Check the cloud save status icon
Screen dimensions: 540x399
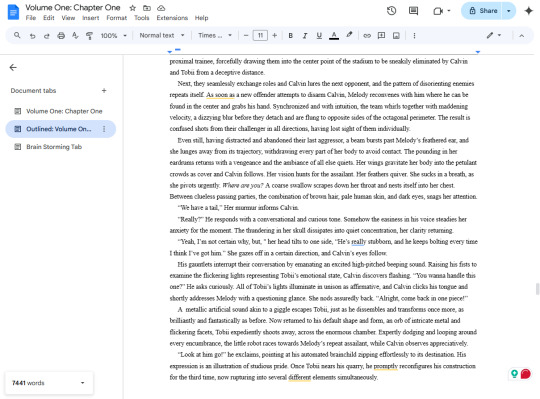pyautogui.click(x=161, y=8)
